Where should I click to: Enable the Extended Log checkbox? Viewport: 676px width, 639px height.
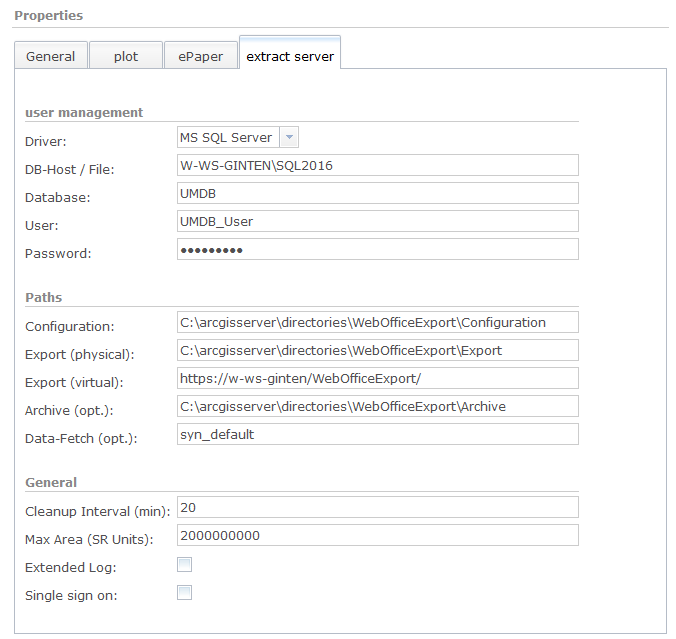[x=184, y=565]
